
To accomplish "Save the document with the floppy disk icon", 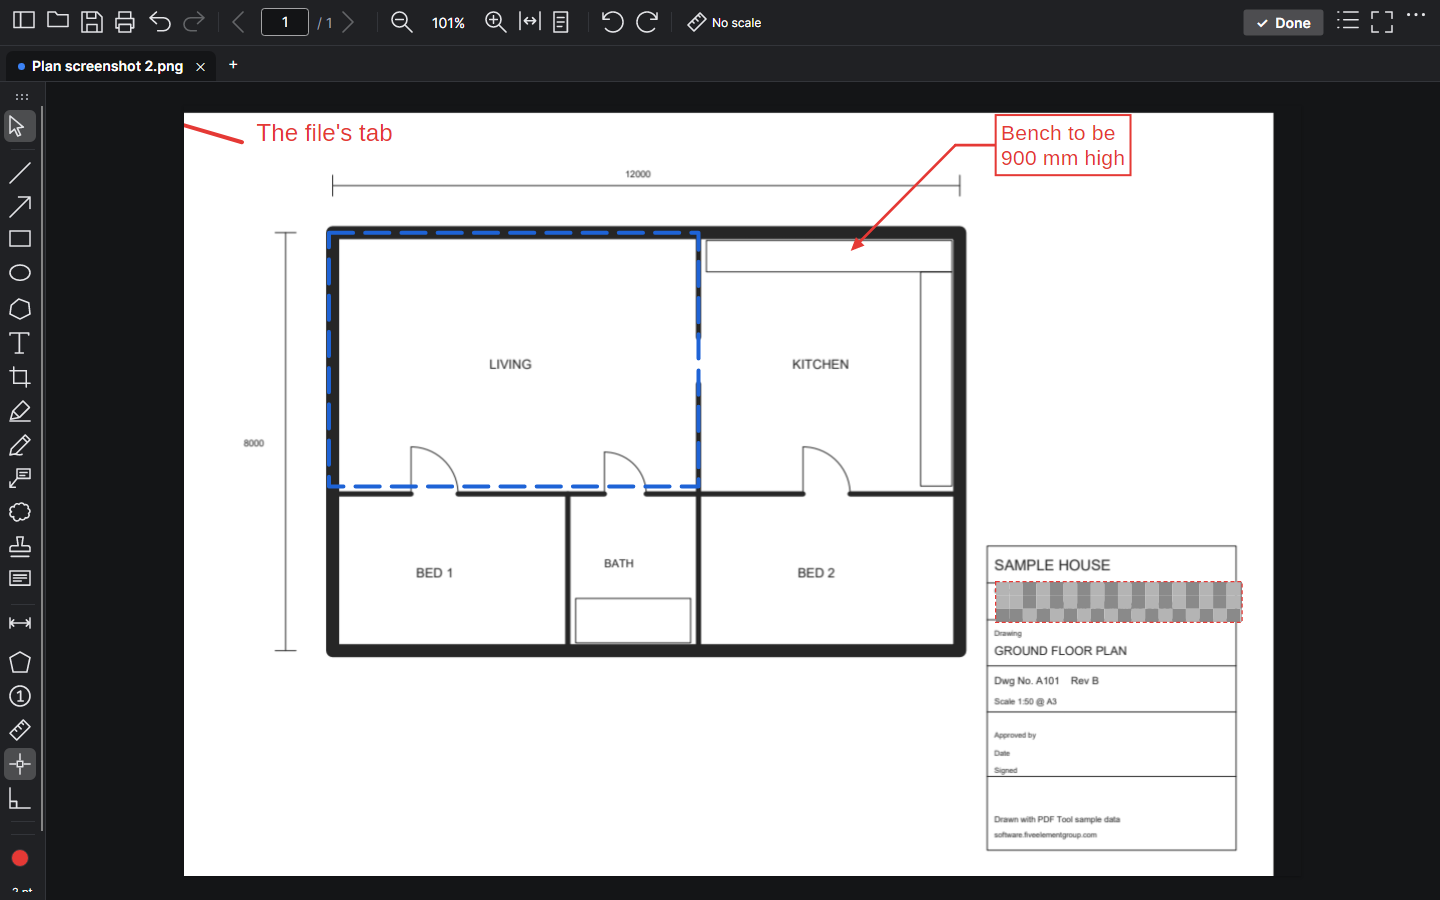I will click(x=92, y=22).
